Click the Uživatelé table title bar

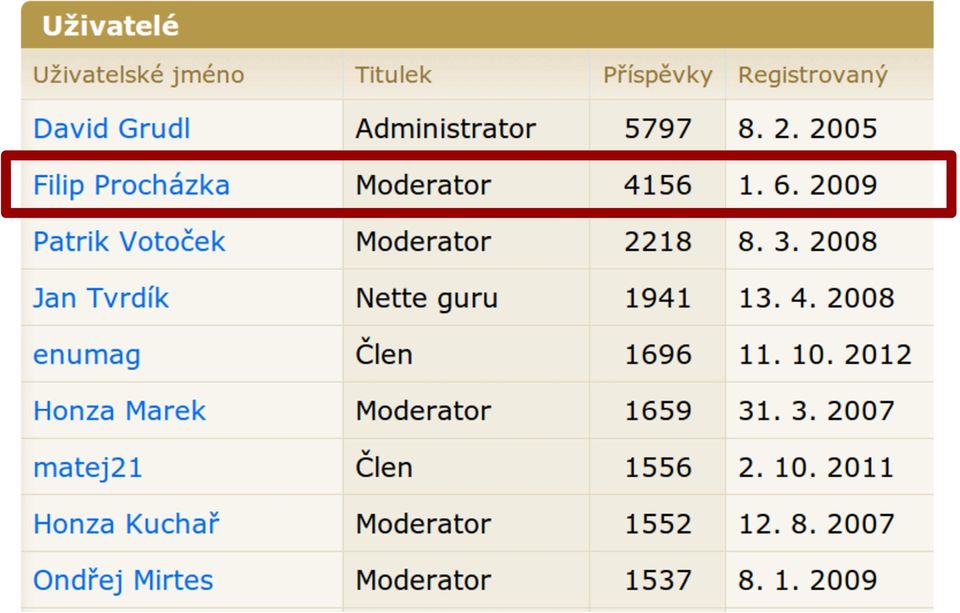click(x=477, y=25)
